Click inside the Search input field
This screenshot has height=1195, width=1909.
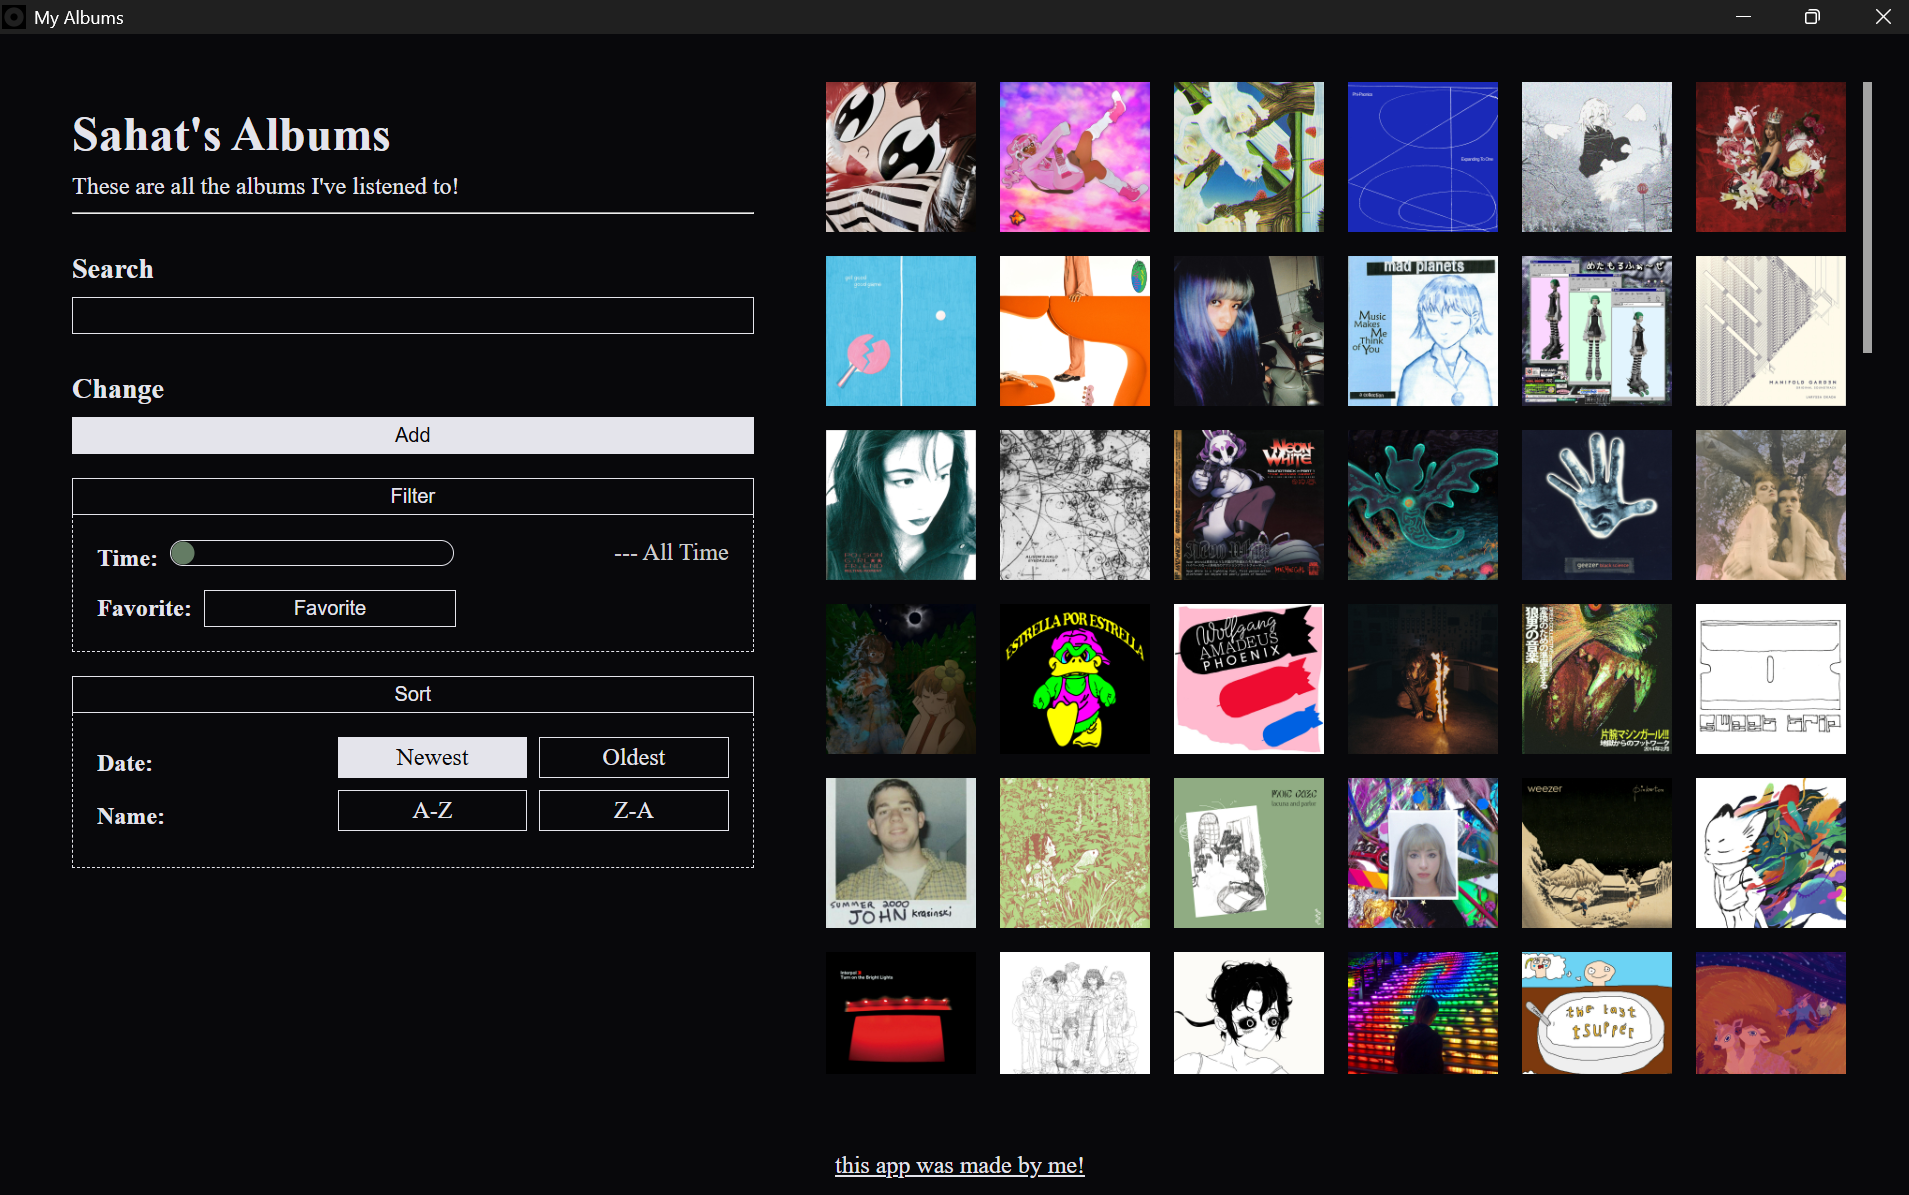412,315
